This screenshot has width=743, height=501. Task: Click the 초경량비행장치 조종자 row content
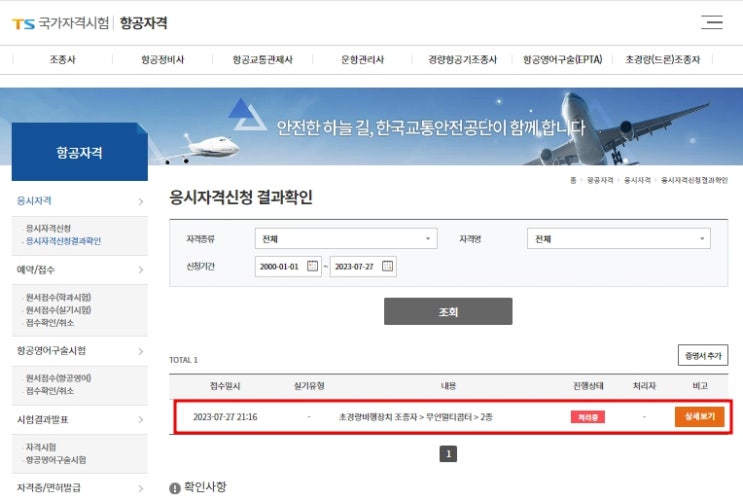(416, 417)
